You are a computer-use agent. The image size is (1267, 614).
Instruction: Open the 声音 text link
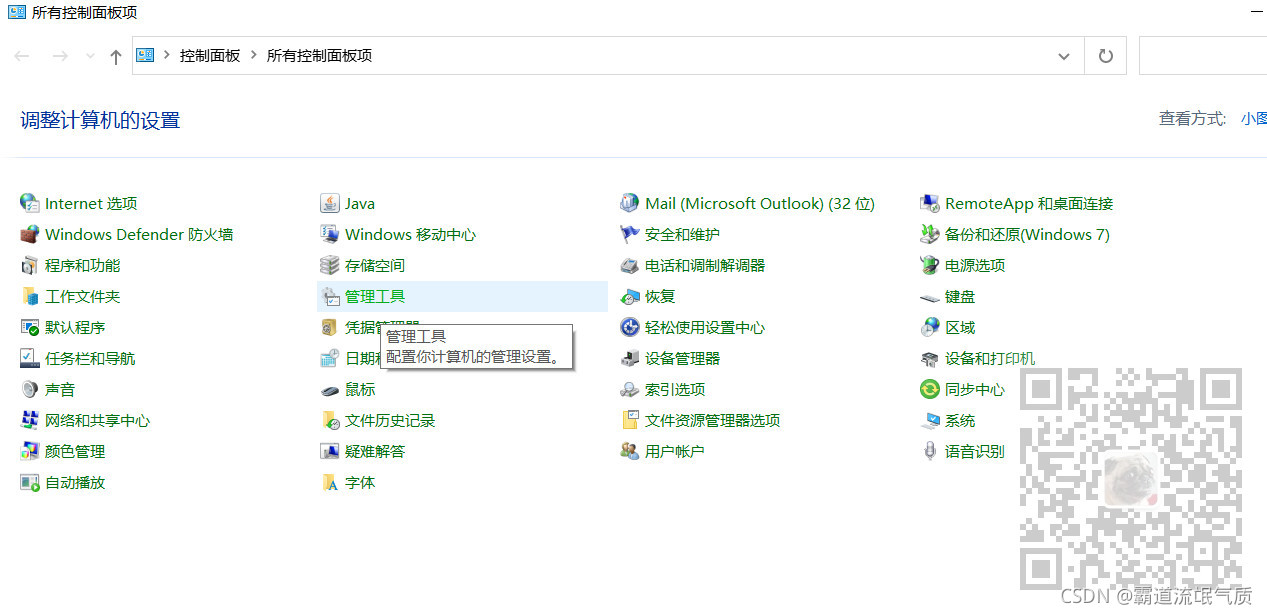pos(60,389)
